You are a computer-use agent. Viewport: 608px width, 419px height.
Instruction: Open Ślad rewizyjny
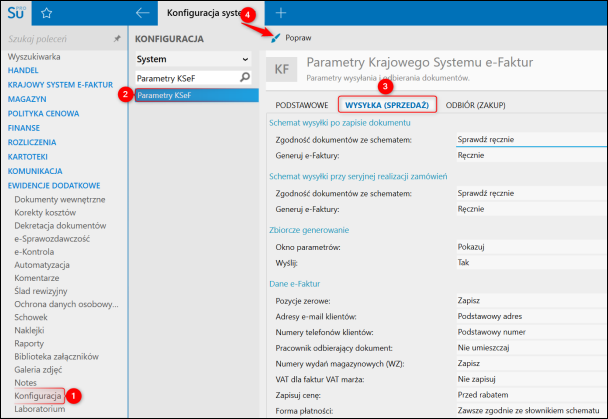click(41, 291)
